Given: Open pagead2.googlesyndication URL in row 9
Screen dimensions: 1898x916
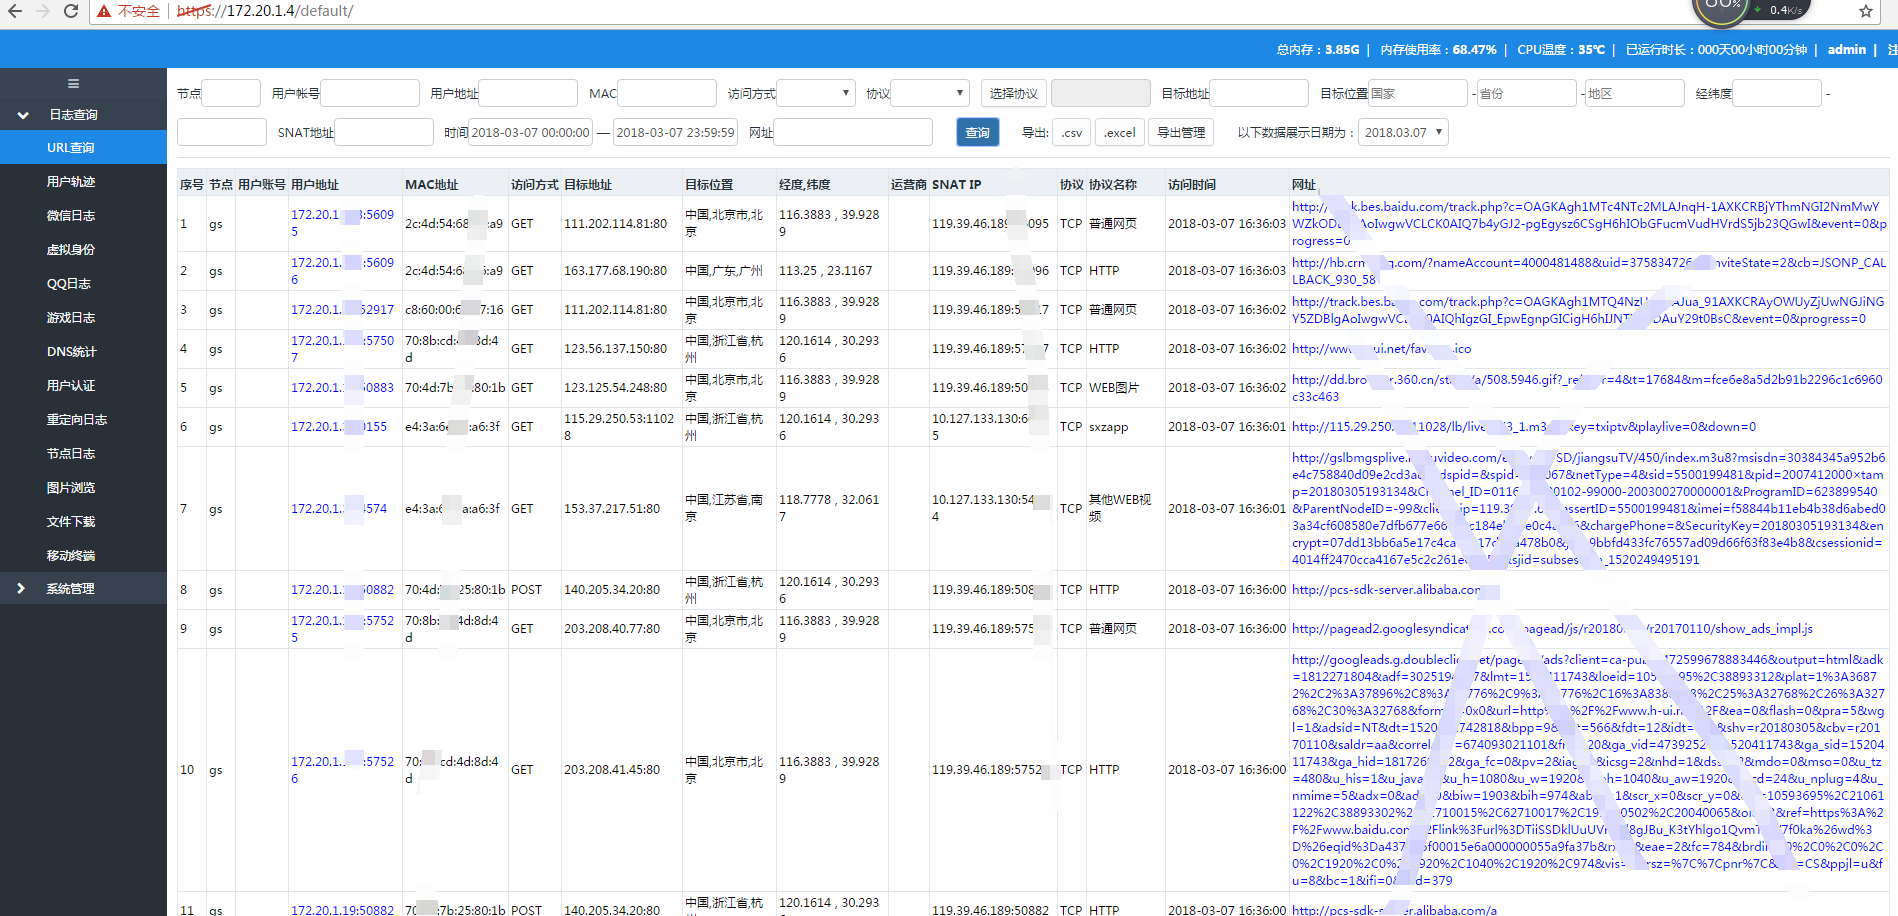Looking at the screenshot, I should [1552, 629].
